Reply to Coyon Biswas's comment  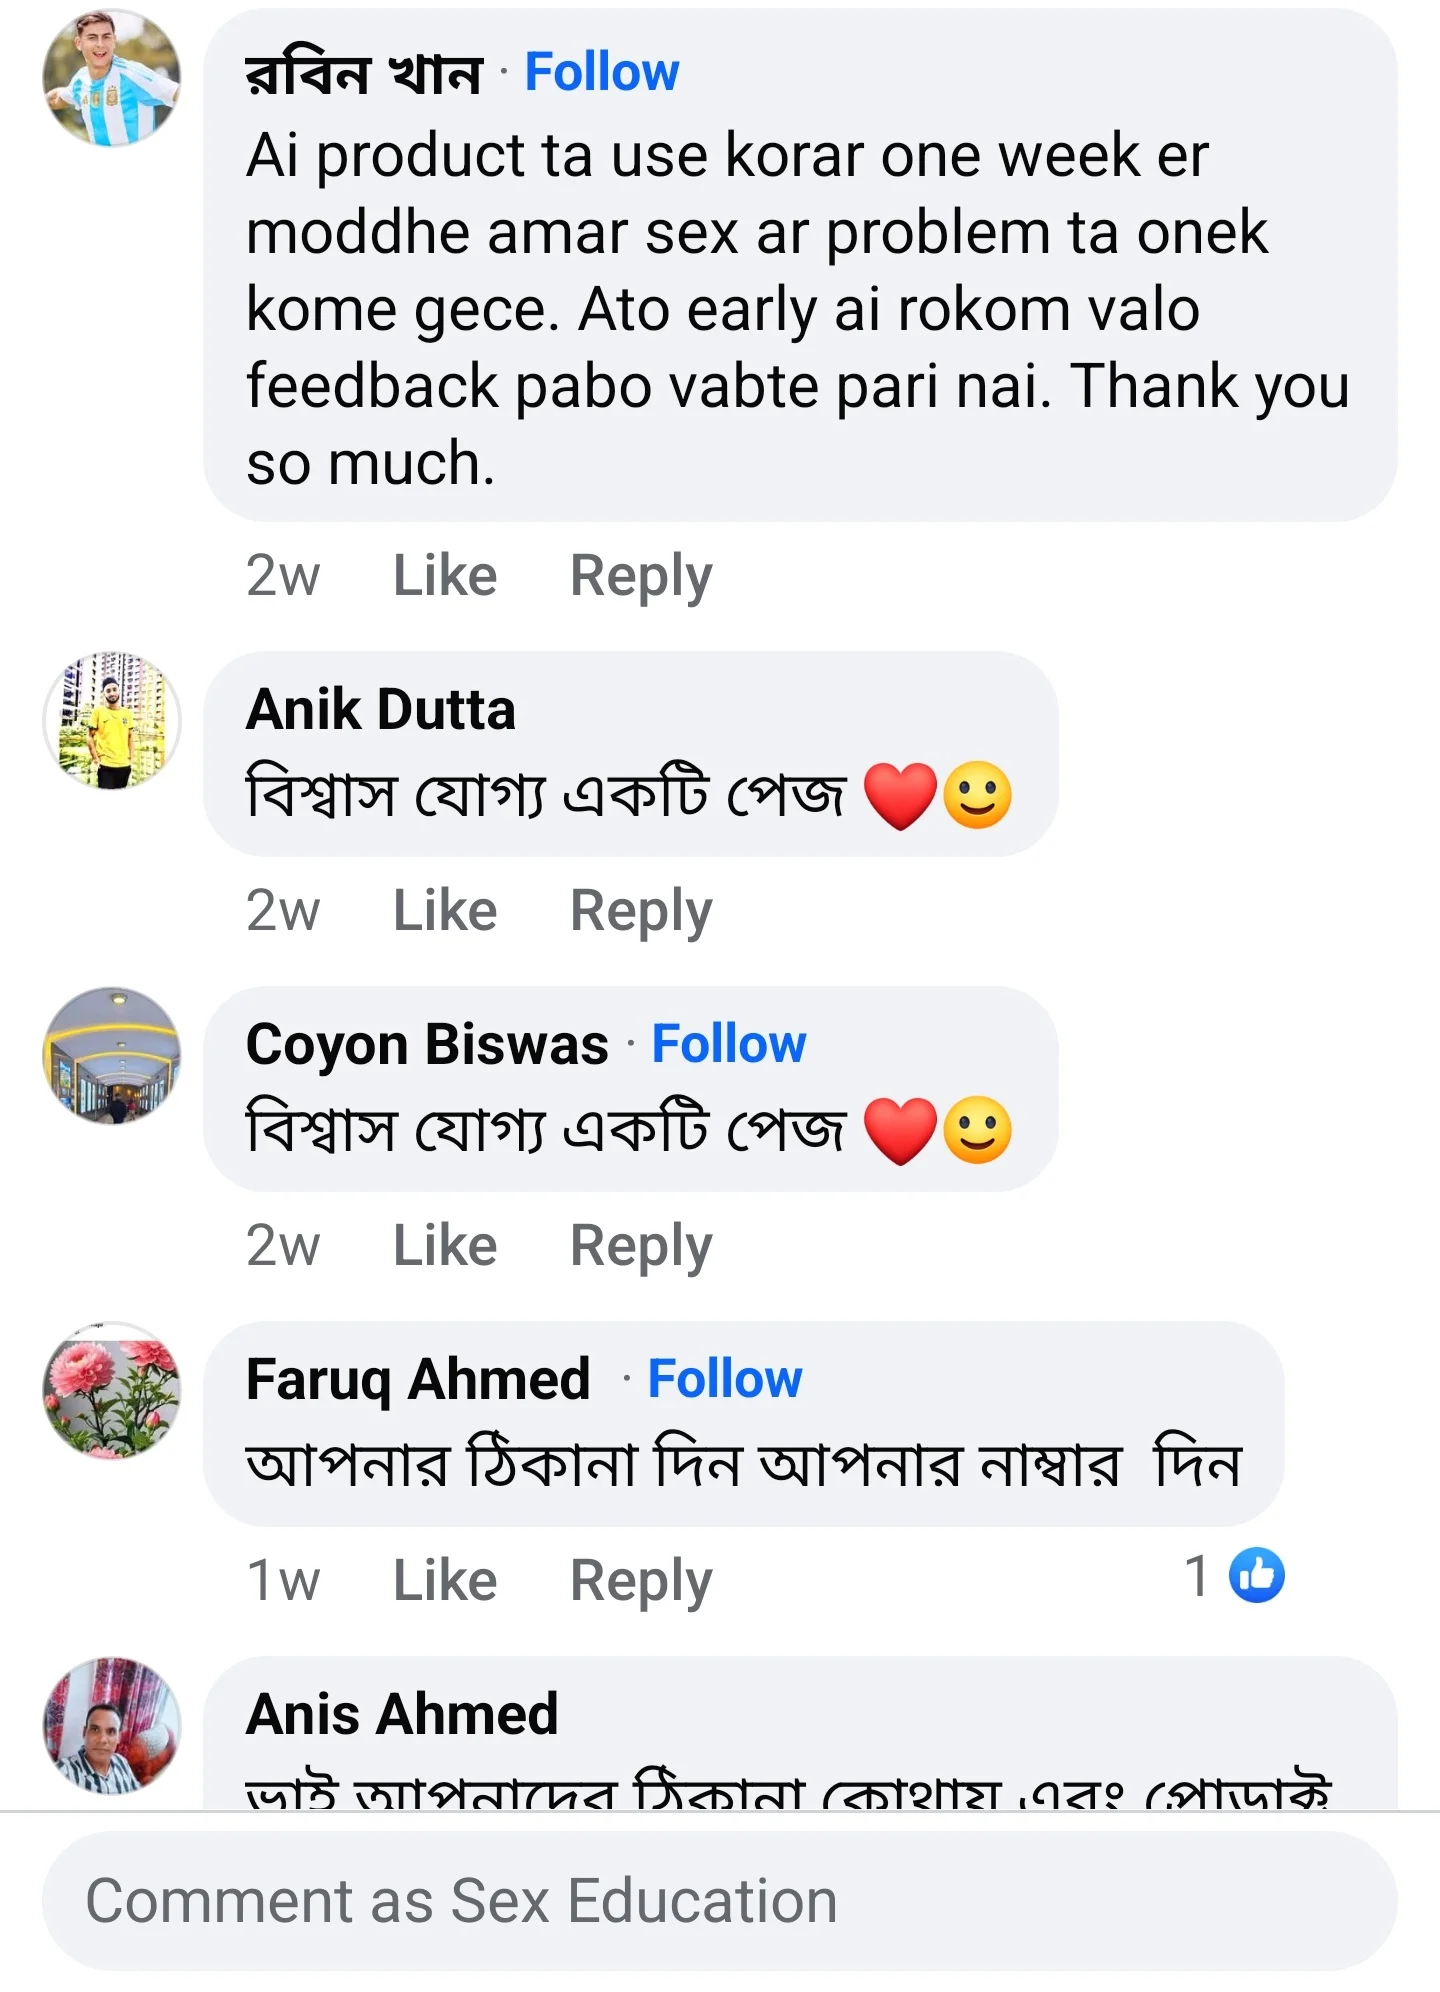641,1243
